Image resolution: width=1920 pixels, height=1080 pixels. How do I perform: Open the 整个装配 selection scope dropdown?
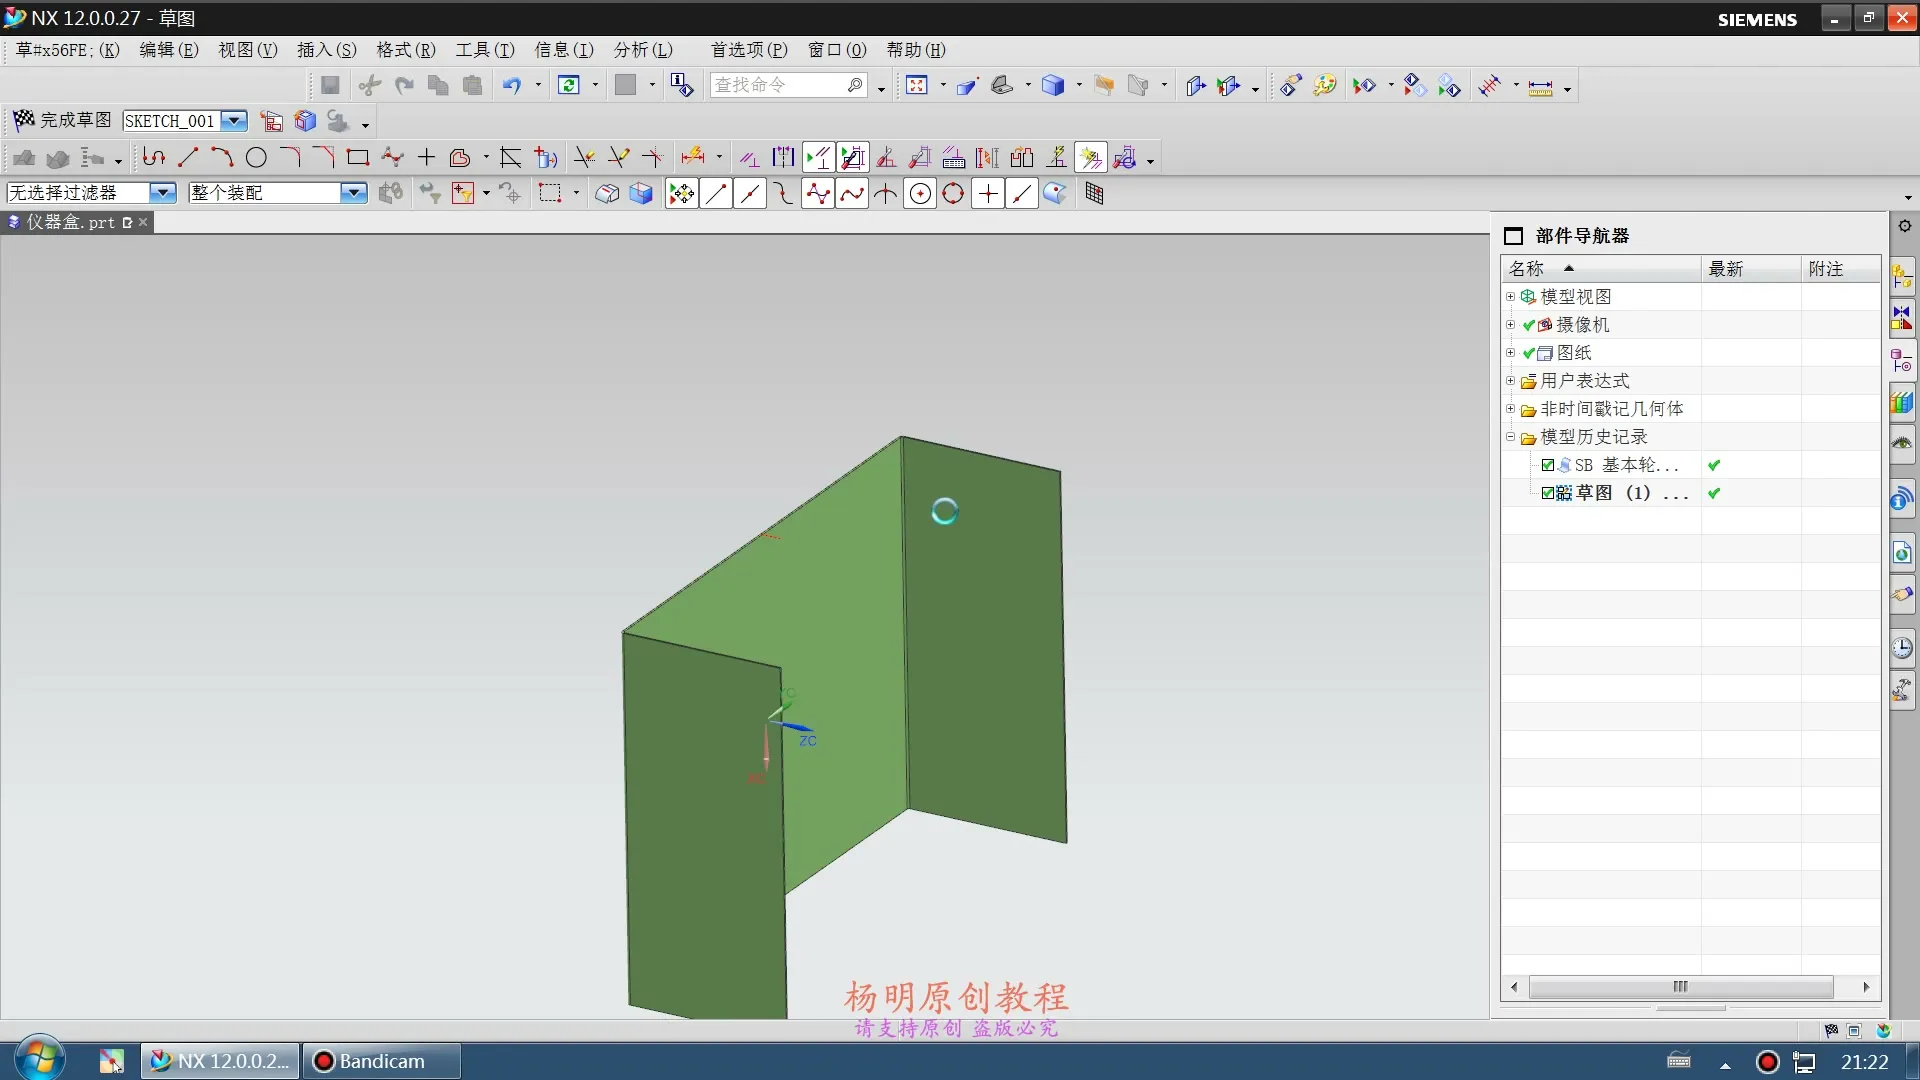click(353, 192)
